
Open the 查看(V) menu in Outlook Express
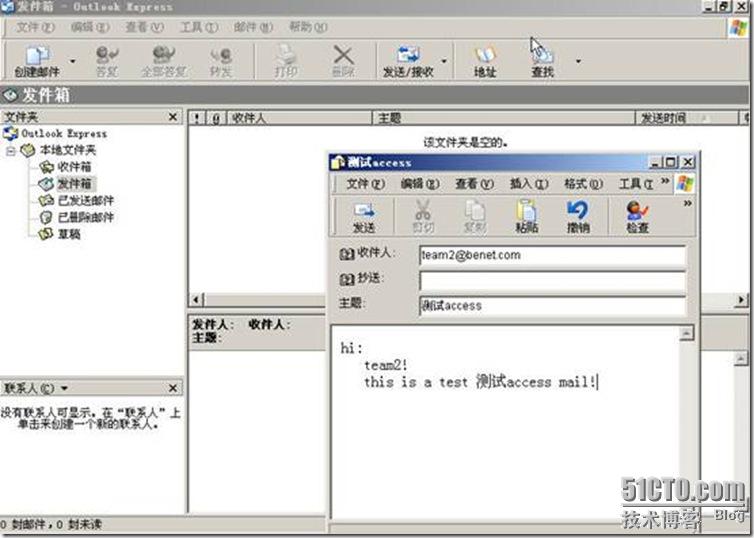pyautogui.click(x=144, y=27)
